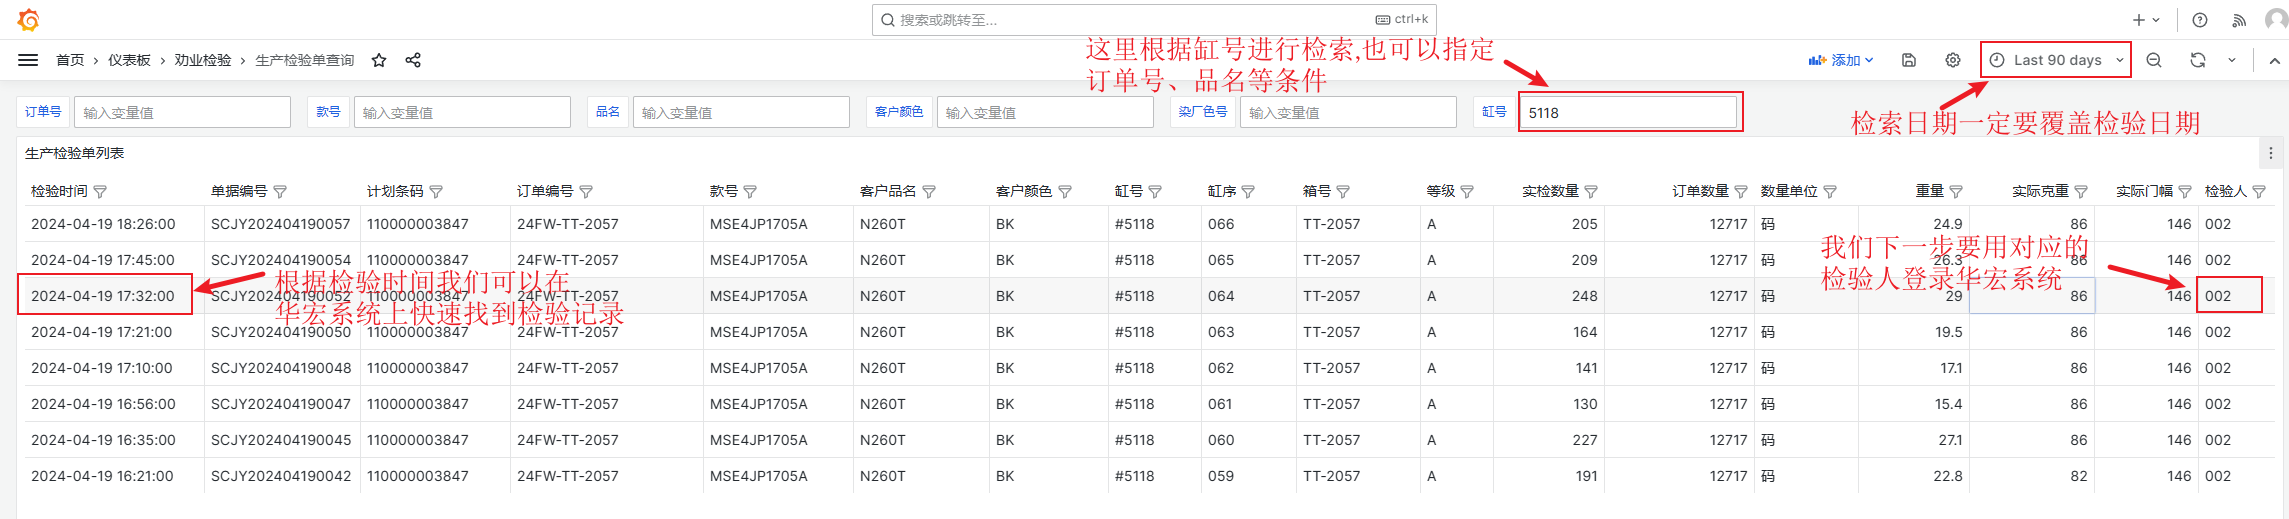Open the help question mark icon
Screen dimensions: 2289x519
[x=2200, y=20]
